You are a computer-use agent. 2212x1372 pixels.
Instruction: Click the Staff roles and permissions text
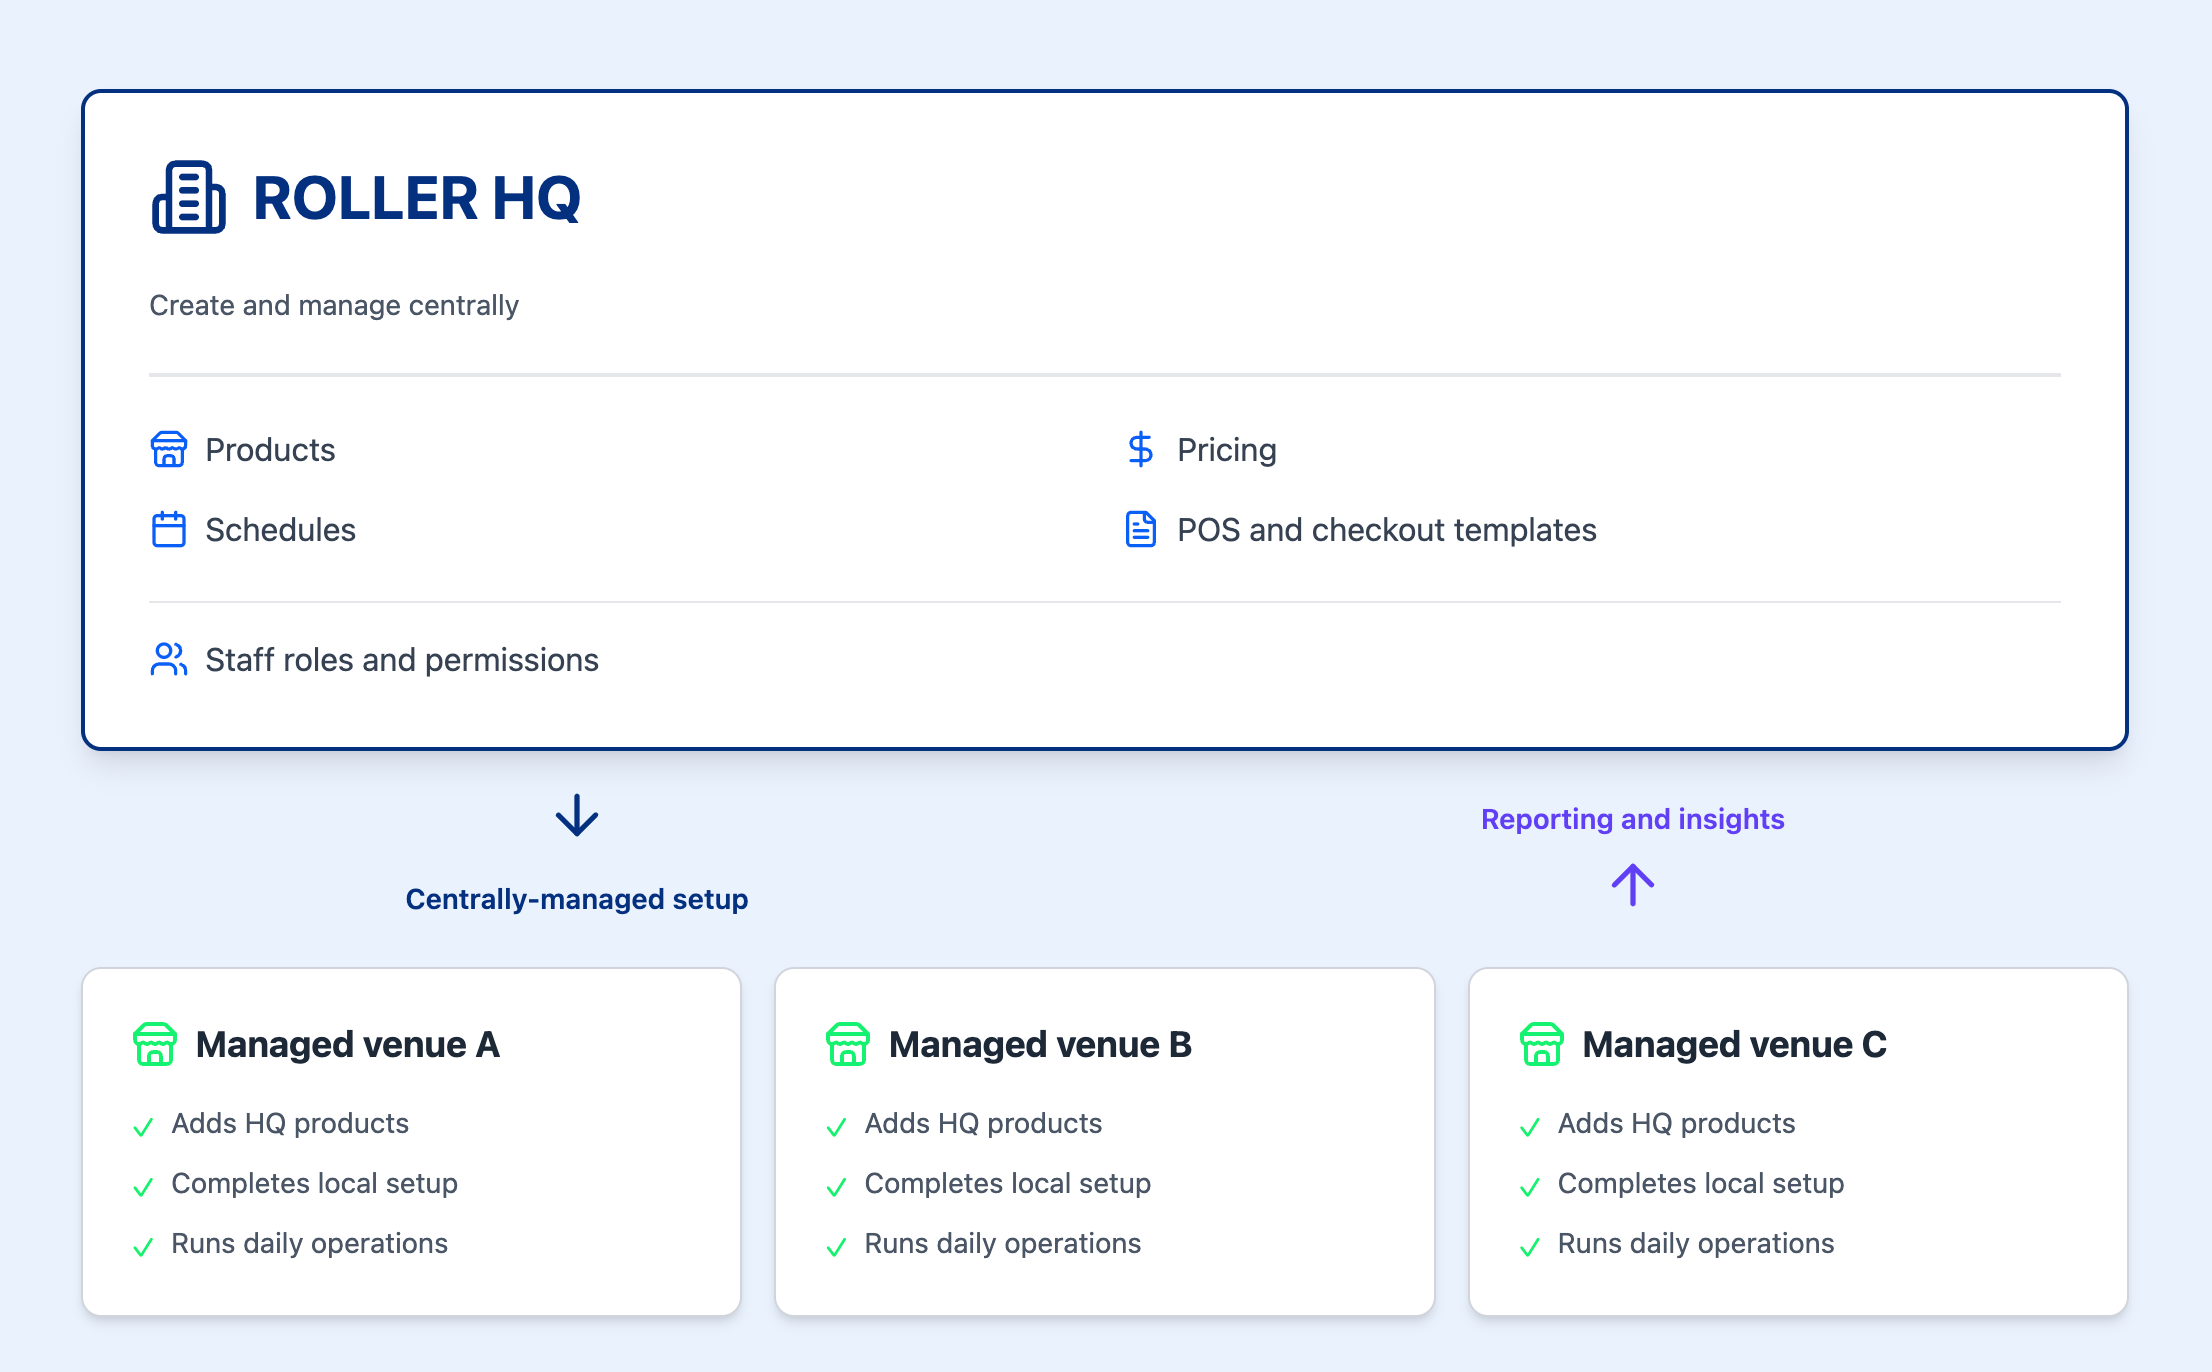pos(401,660)
